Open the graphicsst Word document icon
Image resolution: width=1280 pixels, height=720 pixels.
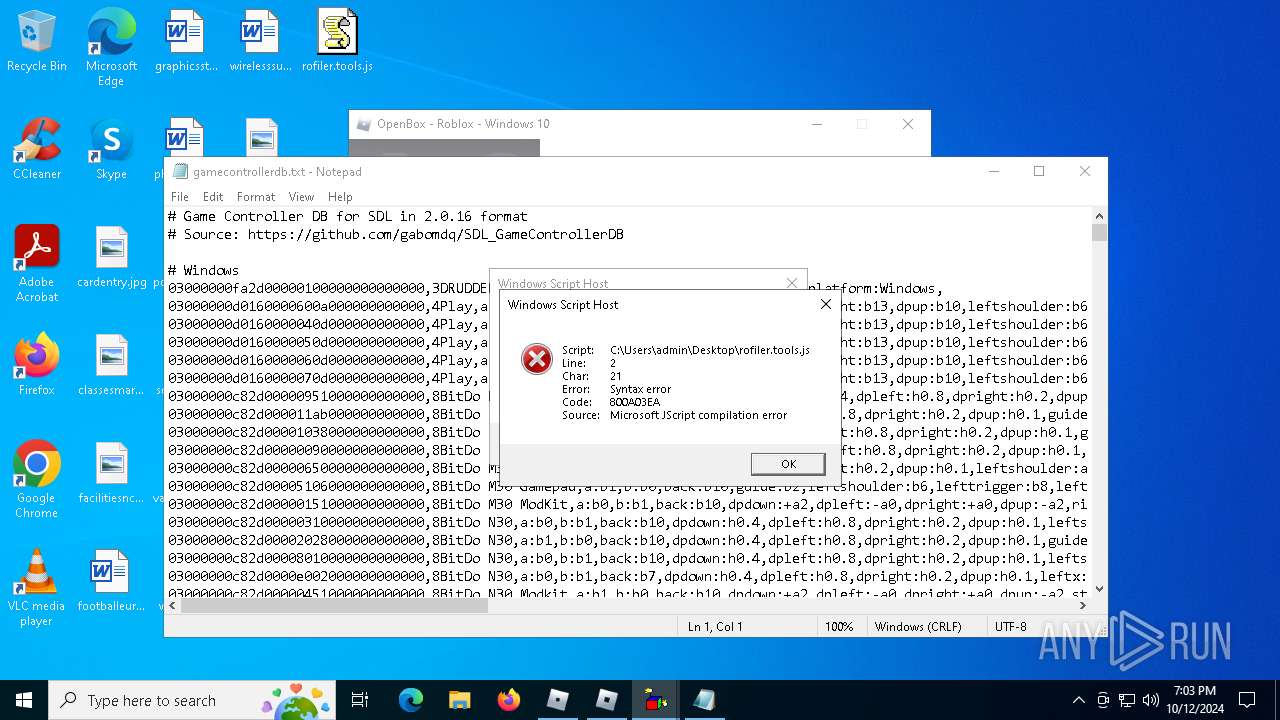click(185, 42)
